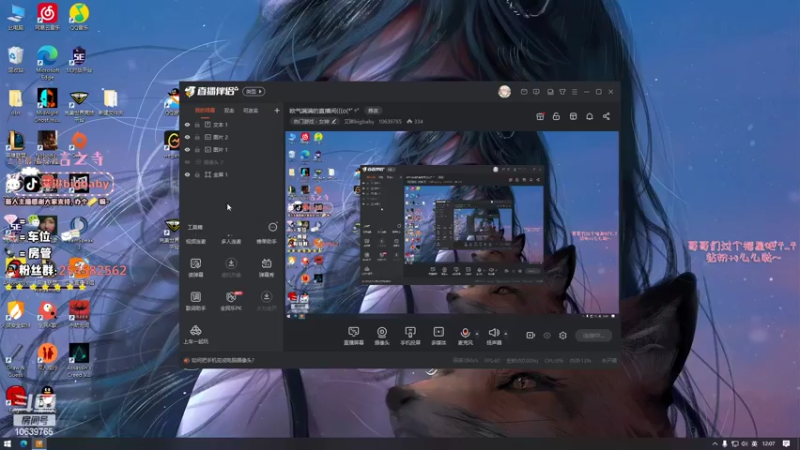
Task: Toggle lock on 图片 1 layer
Action: [x=197, y=149]
